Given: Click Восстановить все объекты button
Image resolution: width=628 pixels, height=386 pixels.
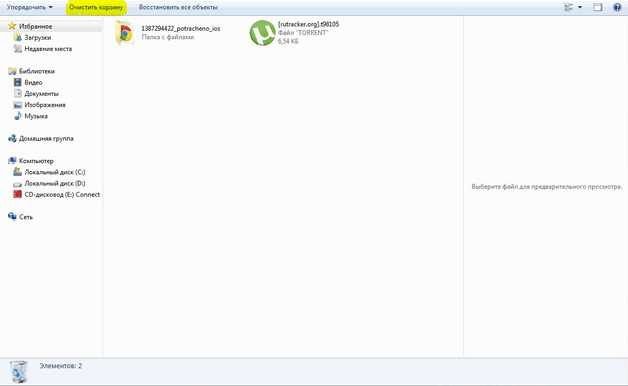Looking at the screenshot, I should tap(178, 7).
